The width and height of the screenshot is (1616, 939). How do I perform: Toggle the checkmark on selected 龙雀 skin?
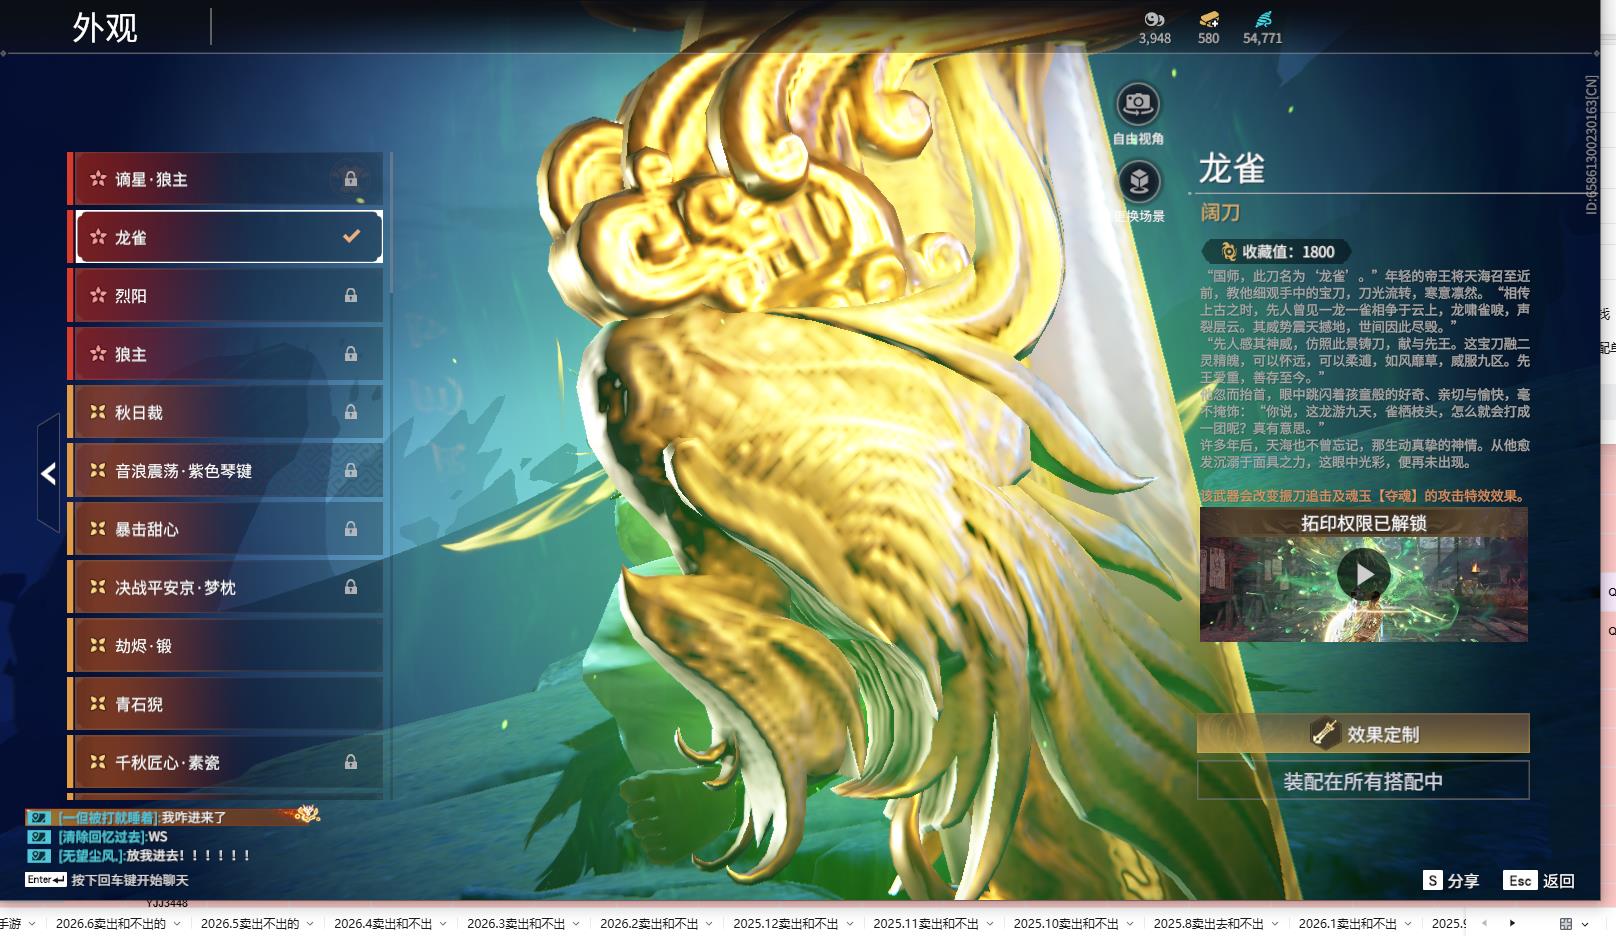point(351,236)
